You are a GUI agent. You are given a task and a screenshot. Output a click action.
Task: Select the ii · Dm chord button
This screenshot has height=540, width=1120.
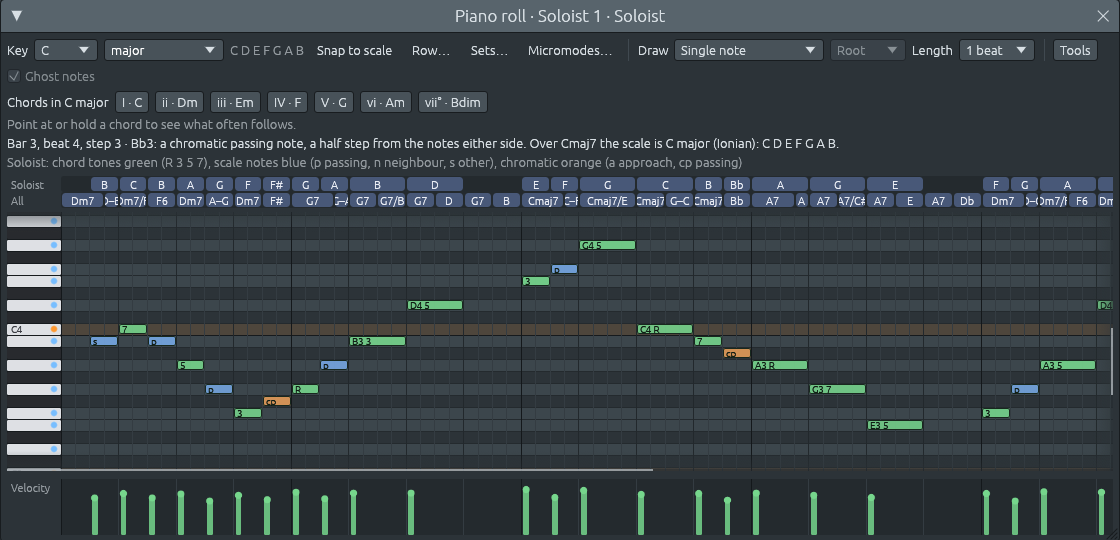(179, 102)
